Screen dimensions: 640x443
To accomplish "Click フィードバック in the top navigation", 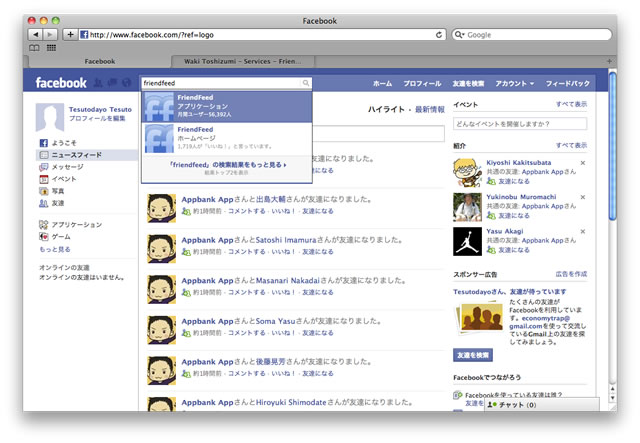I will pos(568,83).
